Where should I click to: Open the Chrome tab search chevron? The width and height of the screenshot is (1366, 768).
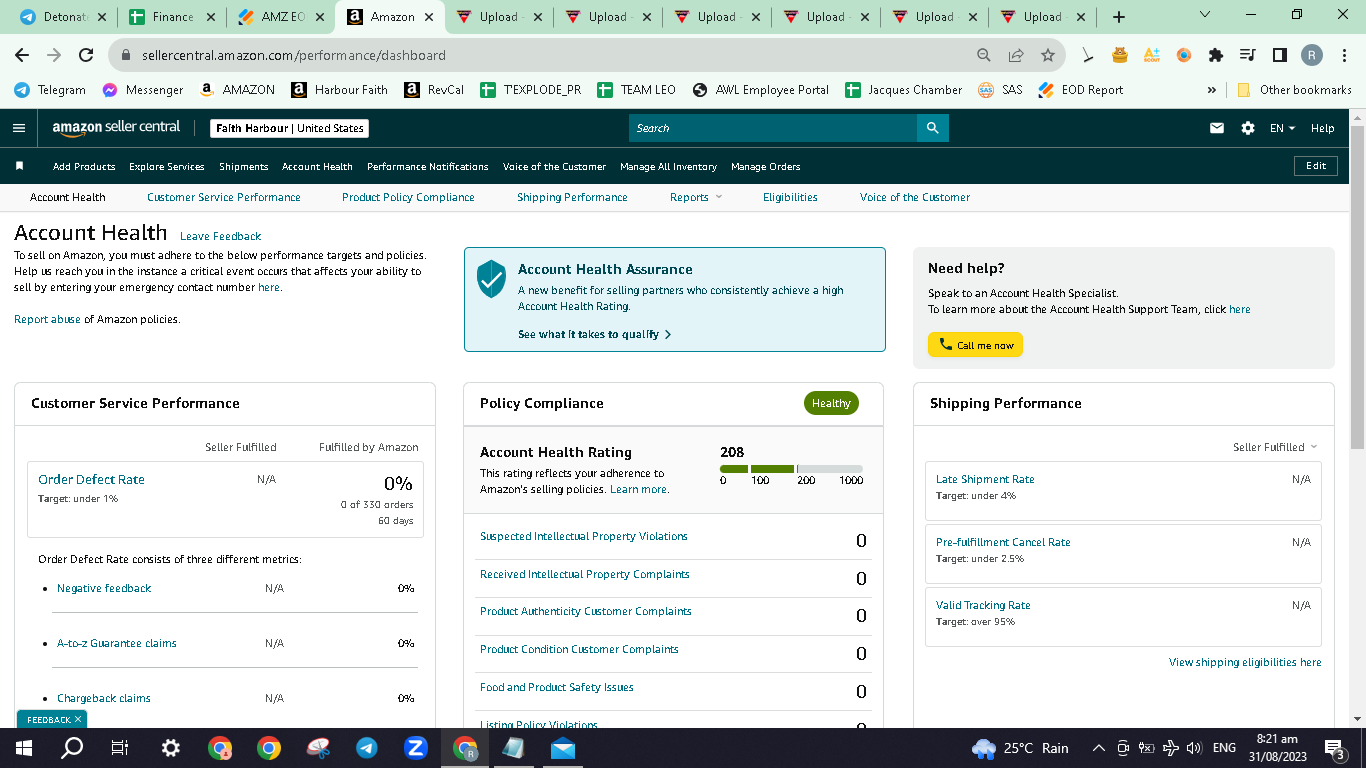[x=1205, y=16]
